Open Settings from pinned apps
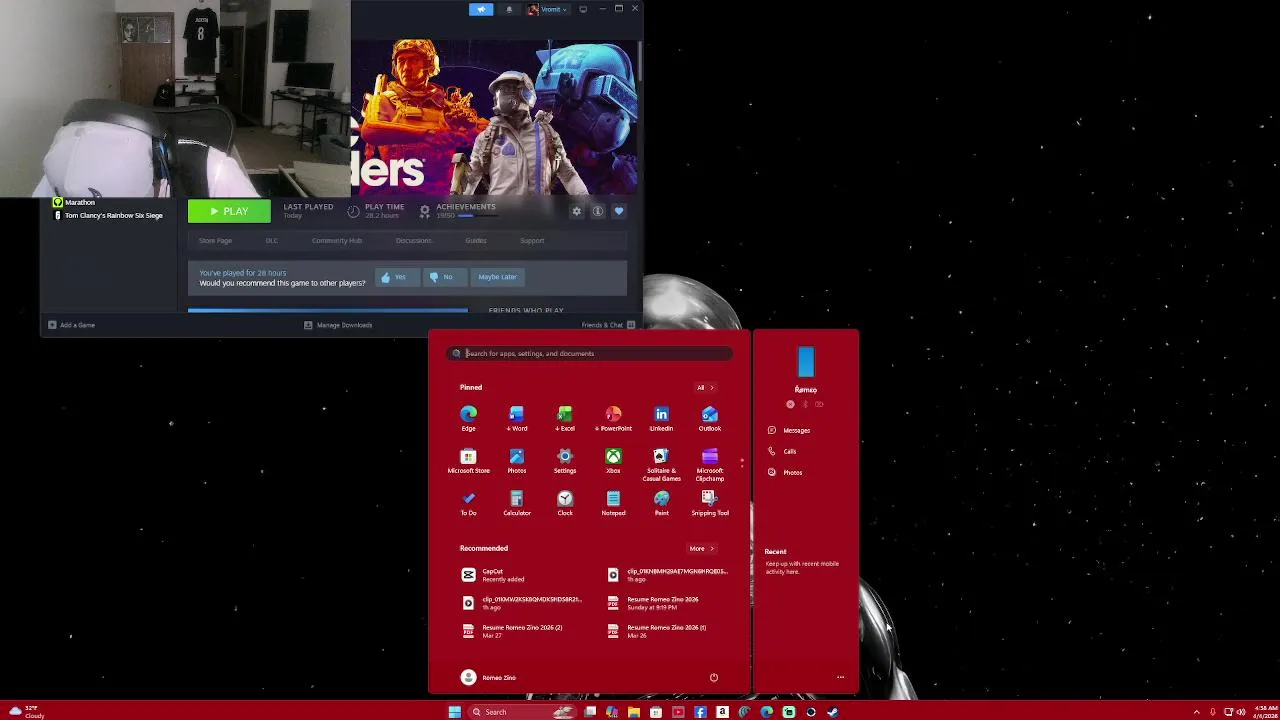Viewport: 1280px width, 720px height. (565, 461)
